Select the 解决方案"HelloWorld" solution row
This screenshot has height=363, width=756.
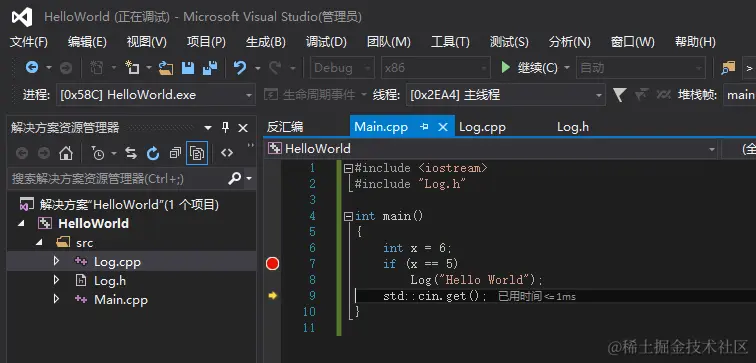point(131,205)
